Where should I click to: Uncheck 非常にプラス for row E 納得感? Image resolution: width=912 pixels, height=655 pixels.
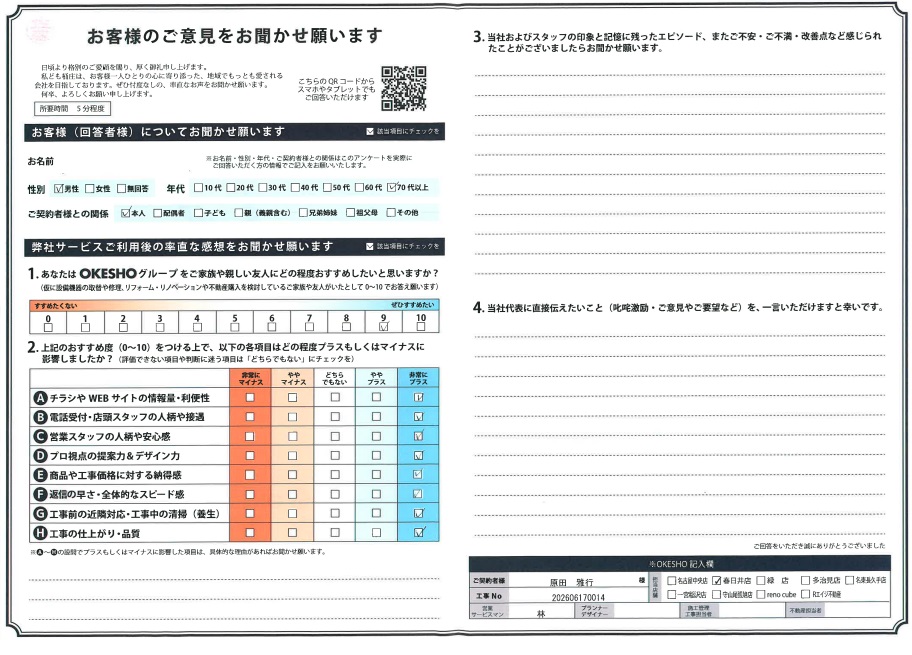coord(418,475)
